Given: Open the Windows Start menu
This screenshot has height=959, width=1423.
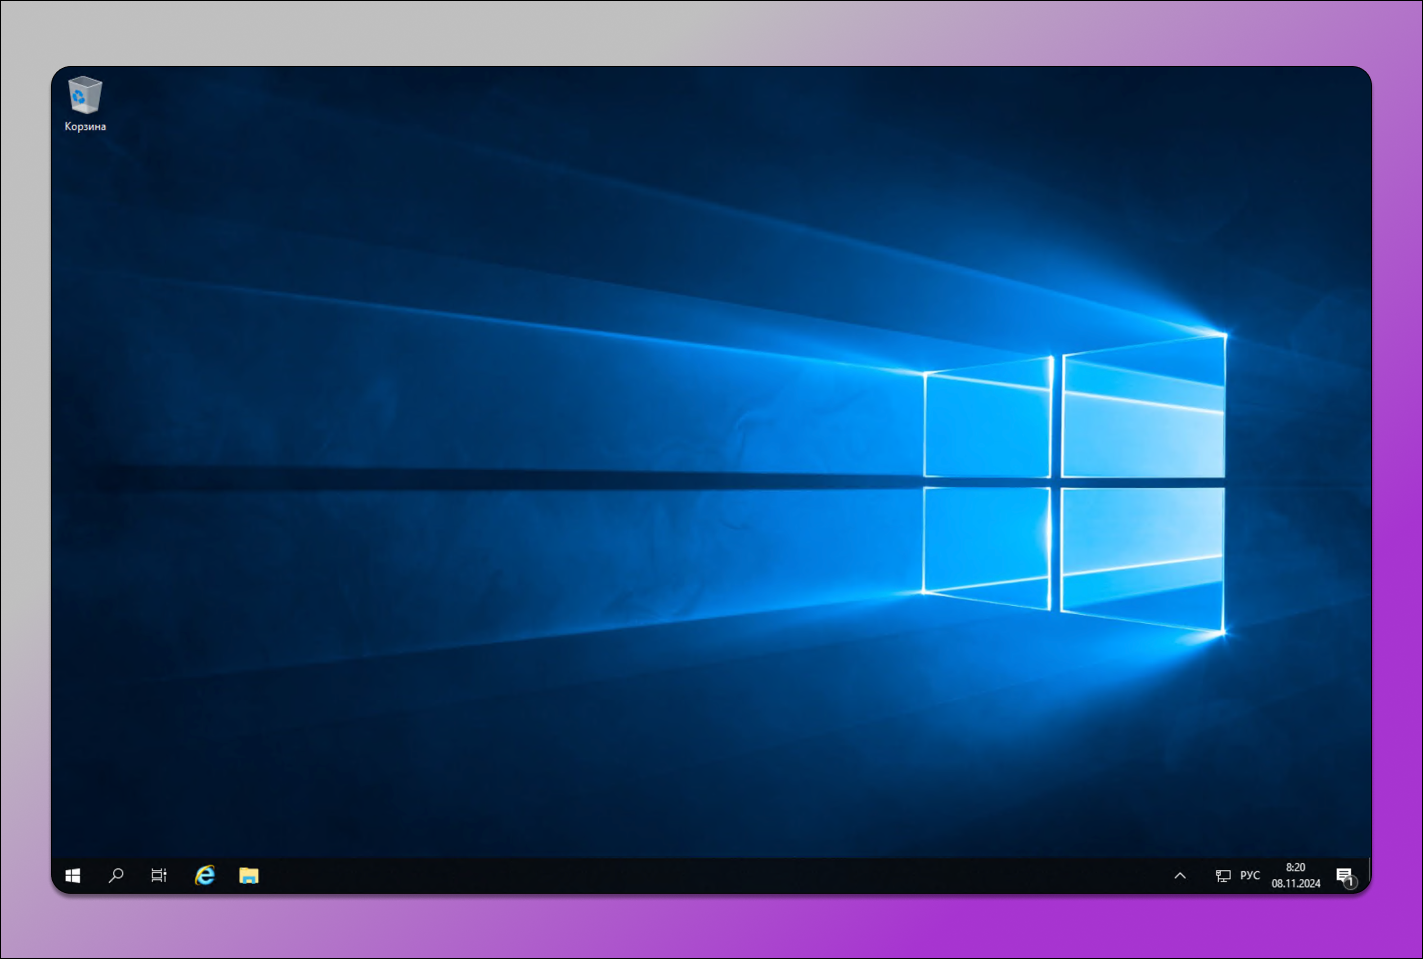Looking at the screenshot, I should click(x=73, y=876).
